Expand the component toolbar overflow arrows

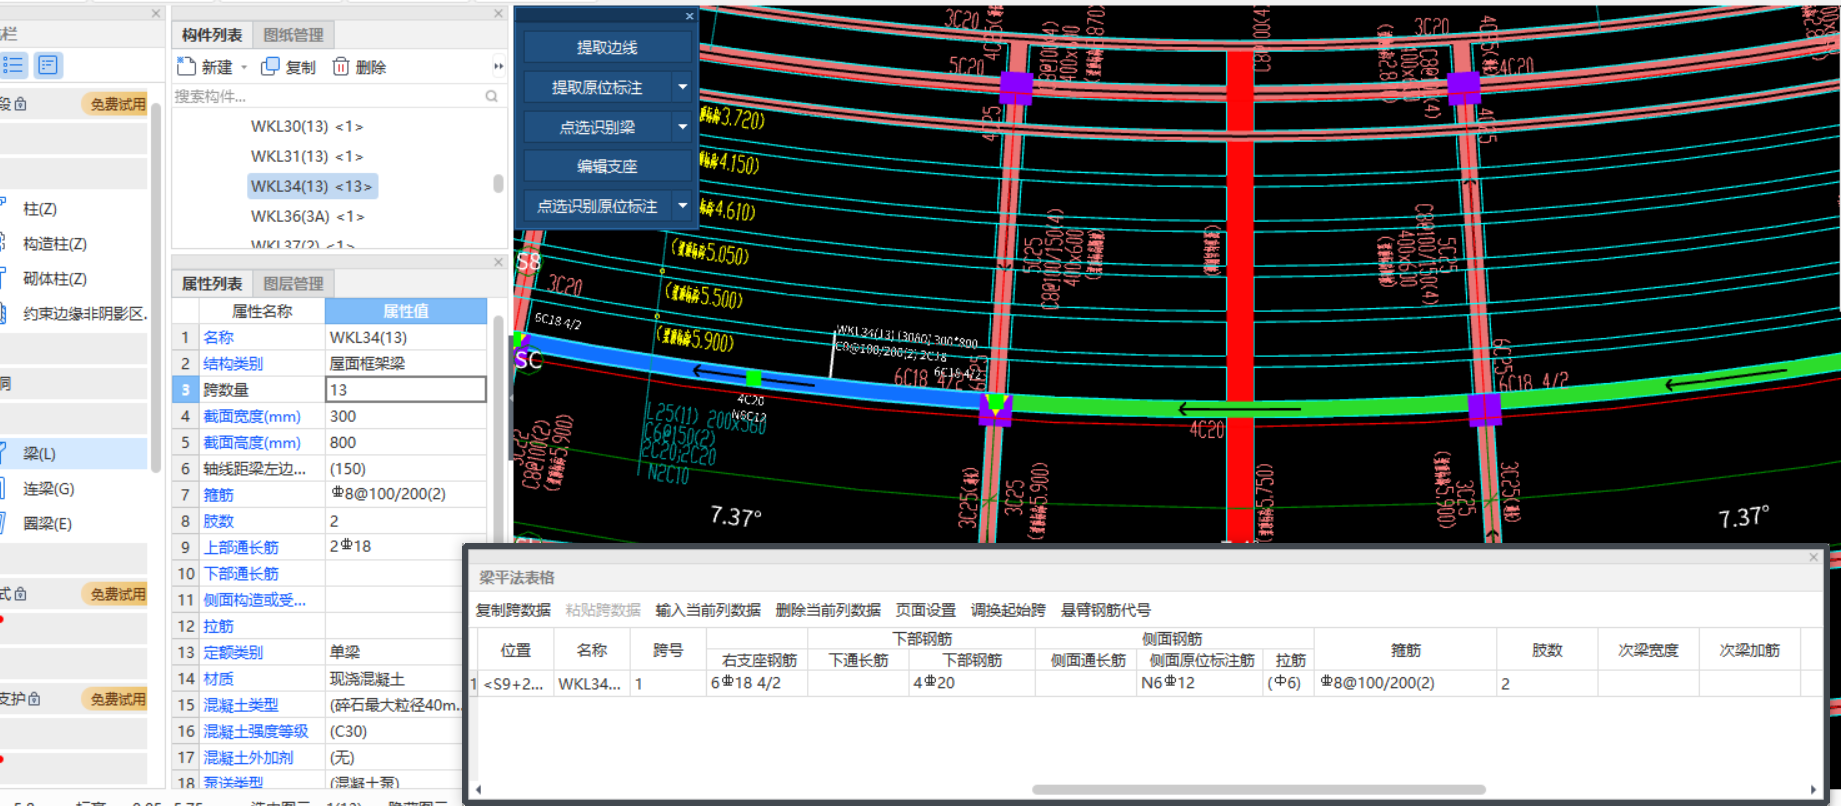(498, 66)
